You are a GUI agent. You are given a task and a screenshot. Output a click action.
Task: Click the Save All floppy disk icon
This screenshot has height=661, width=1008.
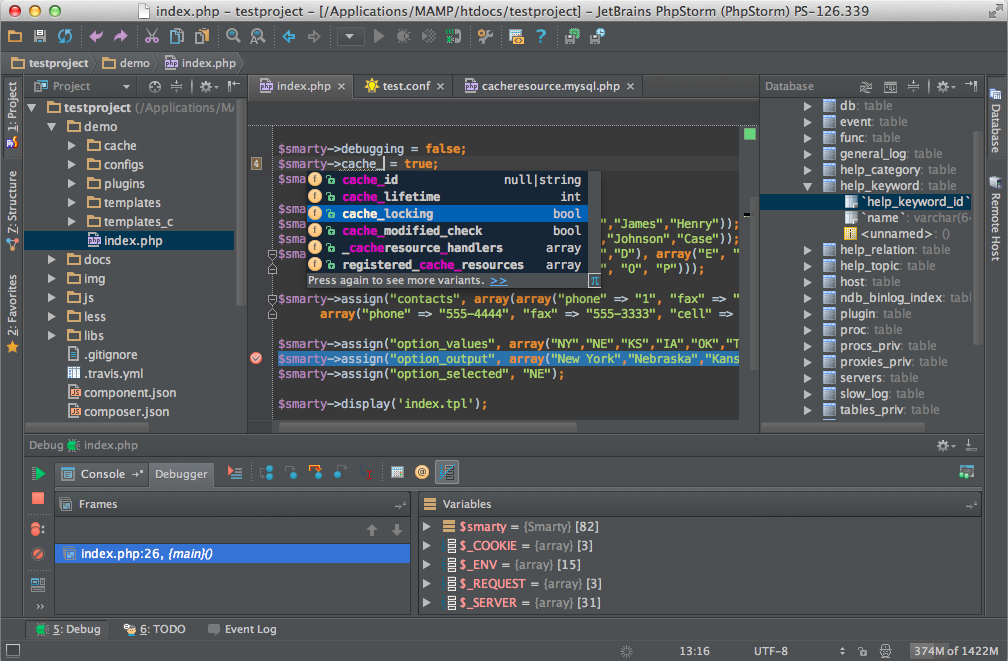point(40,37)
